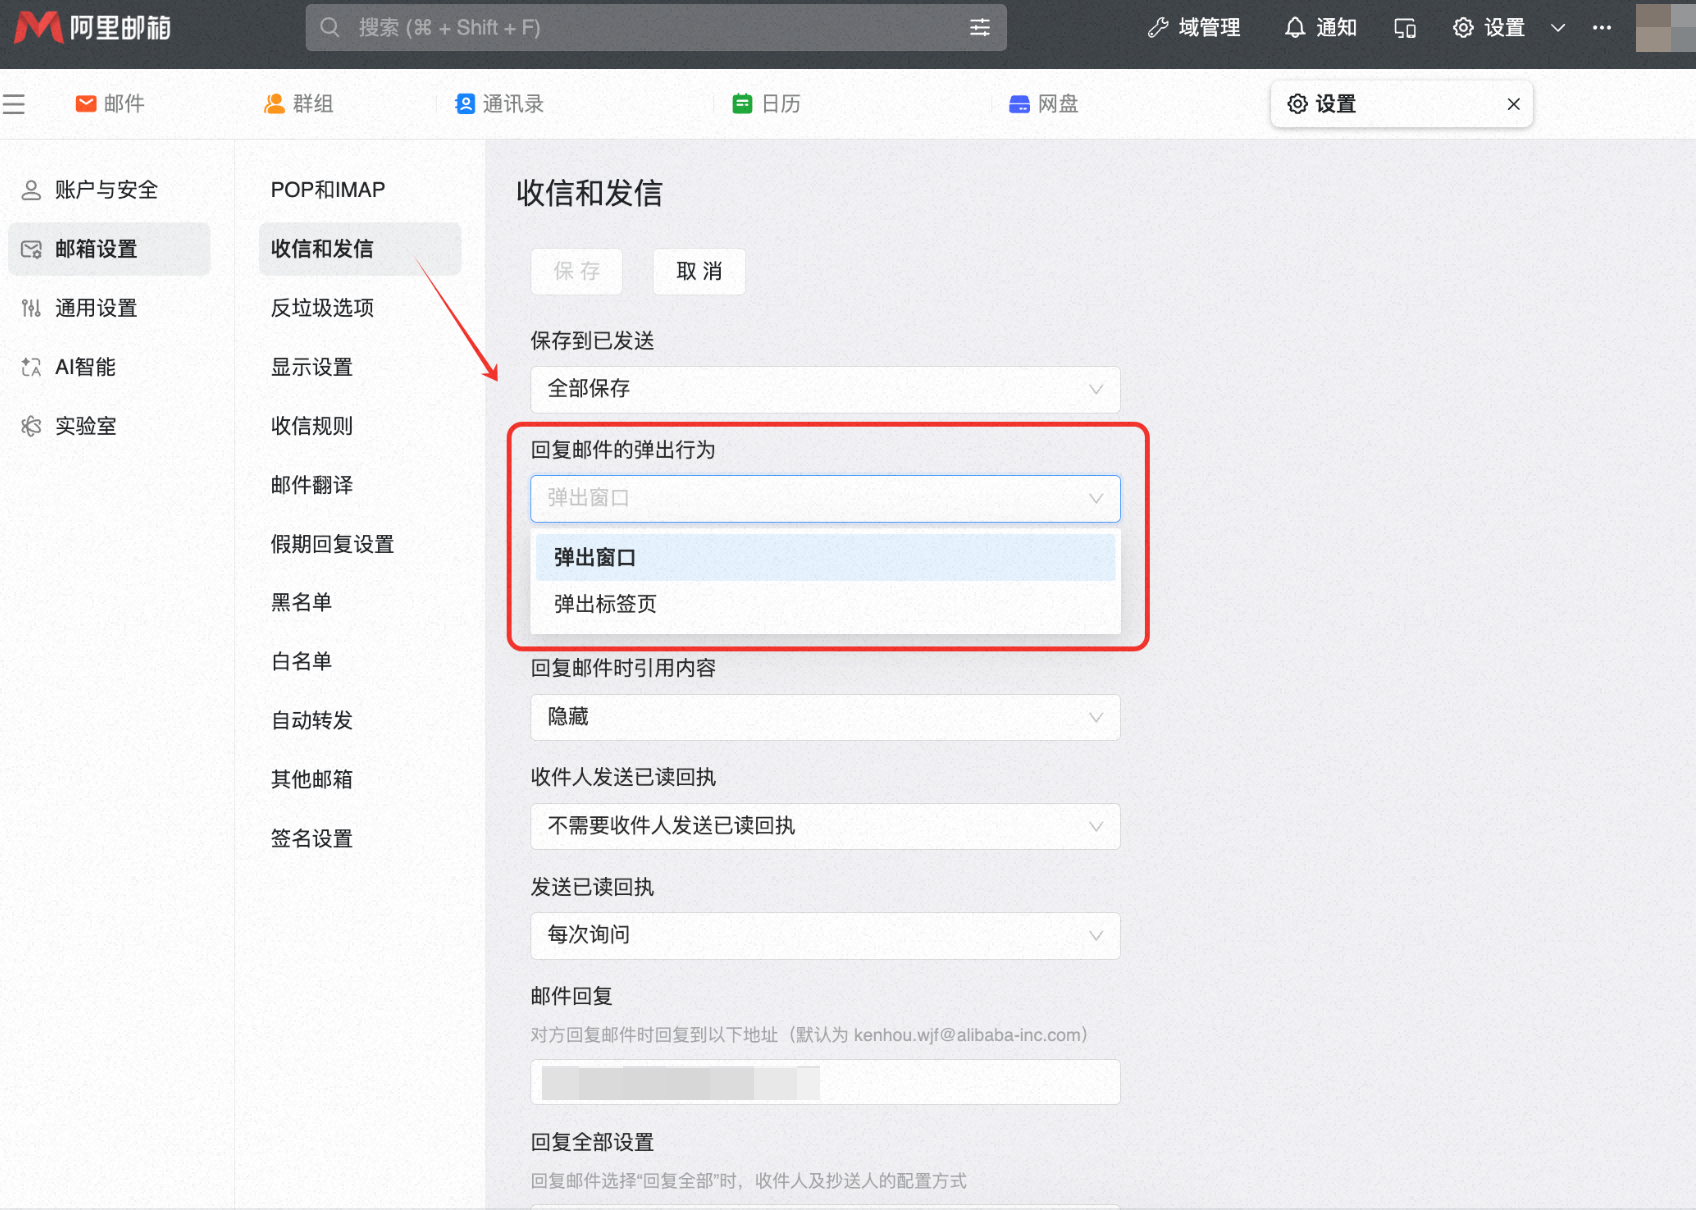
Task: Click the 实验室 atom icon
Action: (x=31, y=425)
